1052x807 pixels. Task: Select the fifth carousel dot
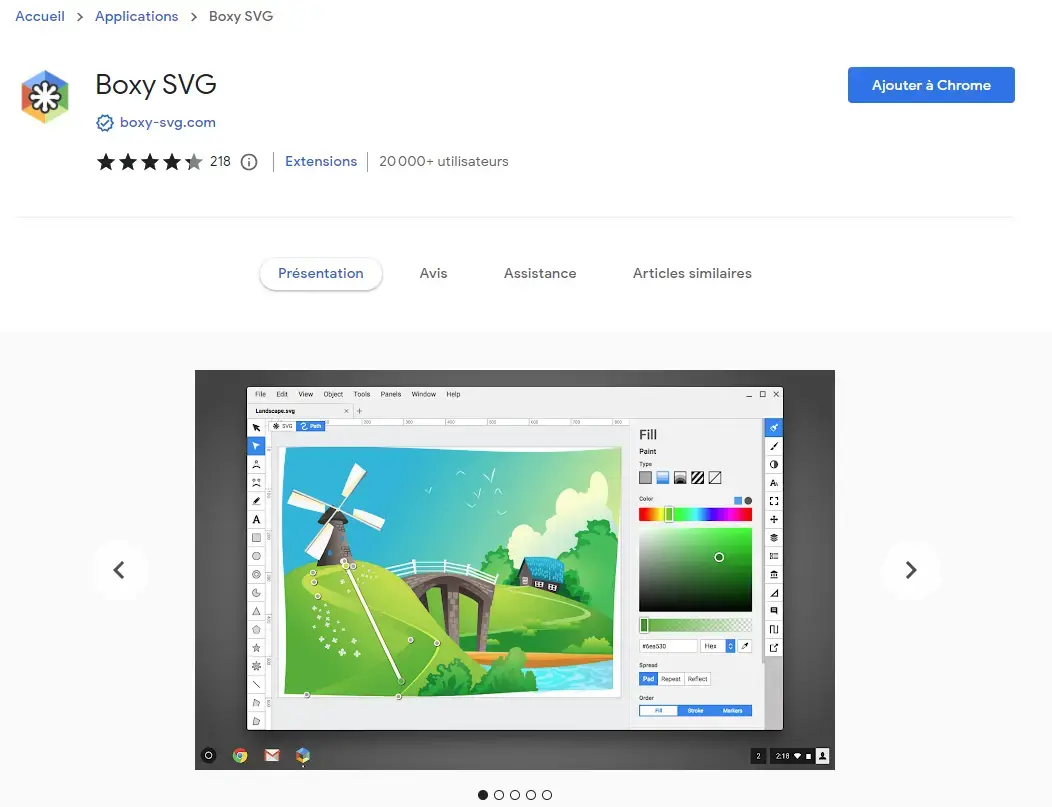point(547,795)
